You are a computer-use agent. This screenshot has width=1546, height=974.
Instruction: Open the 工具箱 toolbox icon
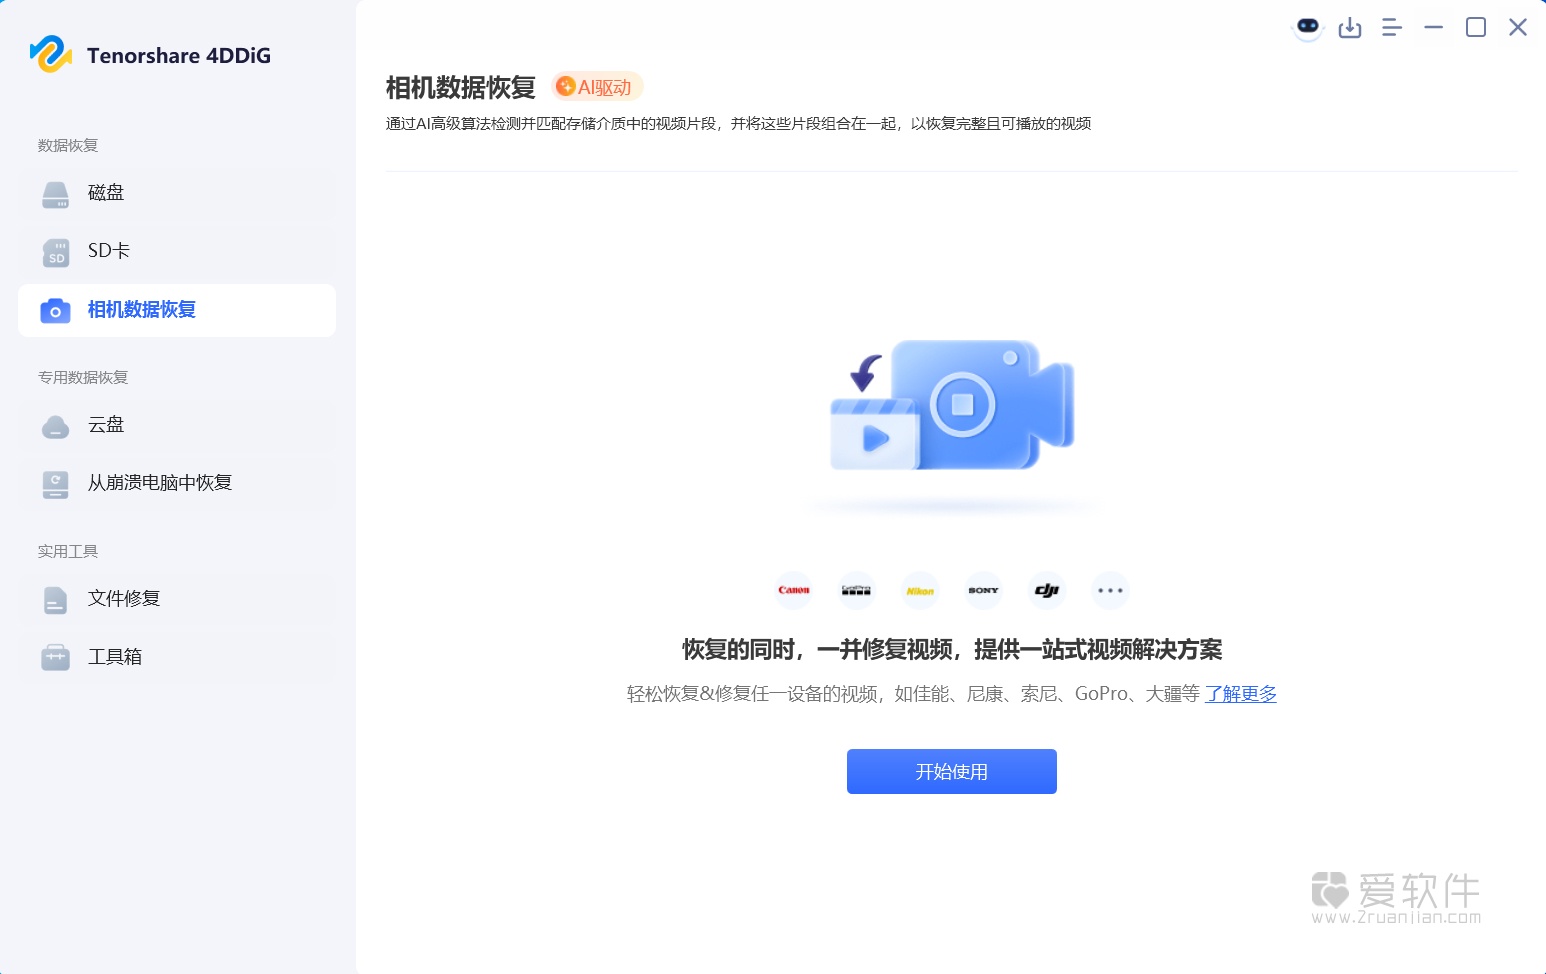[x=54, y=656]
